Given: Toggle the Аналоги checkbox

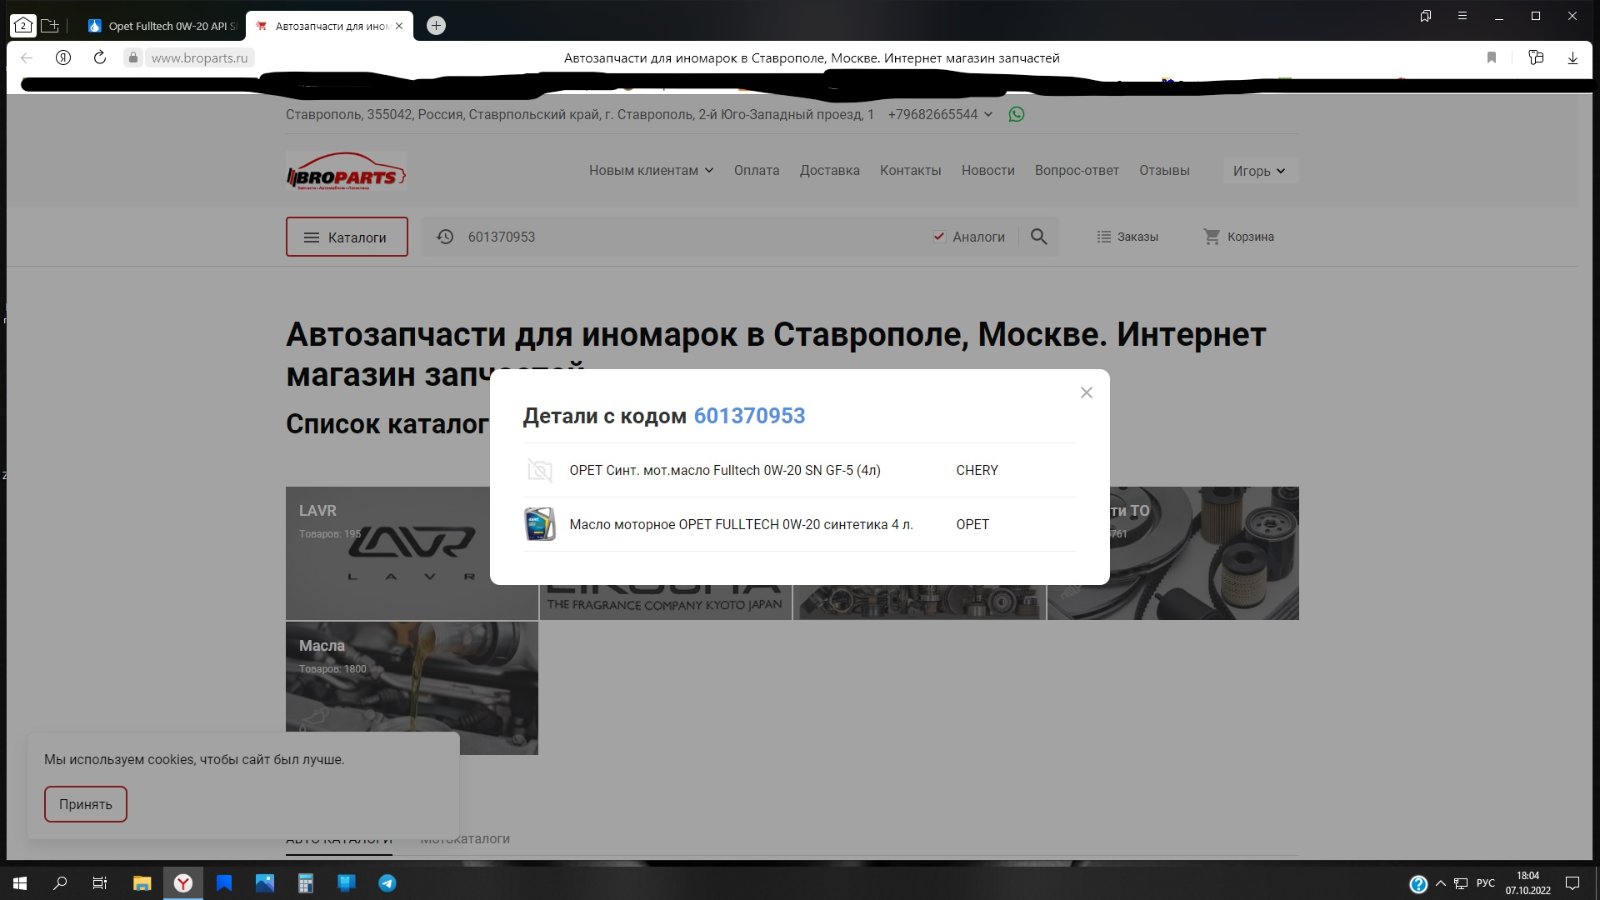Looking at the screenshot, I should click(x=939, y=237).
